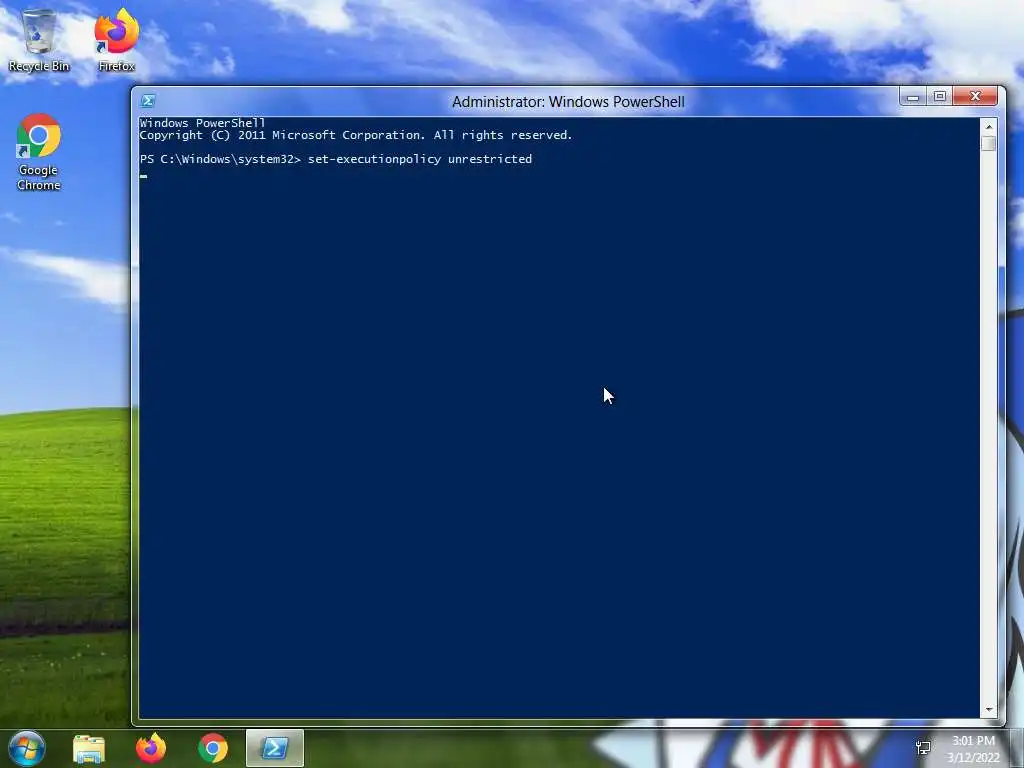
Task: Click the 'set-executionpolicy unrestricted' command text
Action: (x=420, y=159)
